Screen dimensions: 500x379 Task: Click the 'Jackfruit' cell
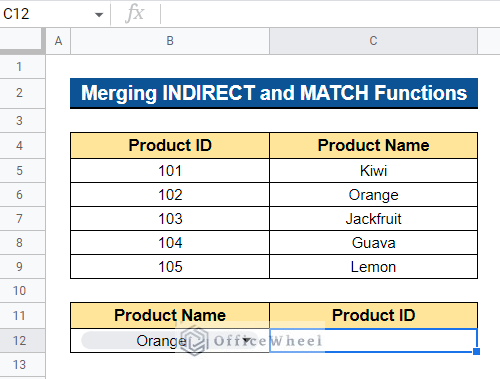pyautogui.click(x=373, y=218)
